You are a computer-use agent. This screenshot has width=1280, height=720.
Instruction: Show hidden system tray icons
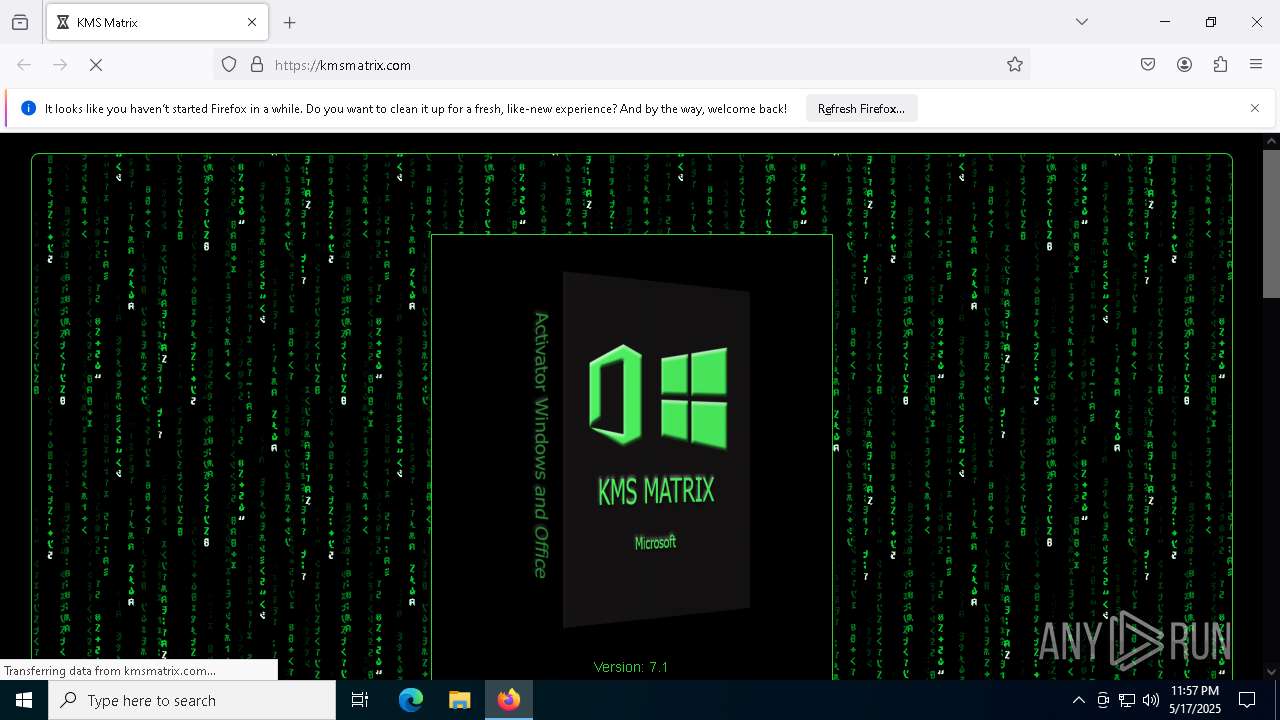(1078, 700)
